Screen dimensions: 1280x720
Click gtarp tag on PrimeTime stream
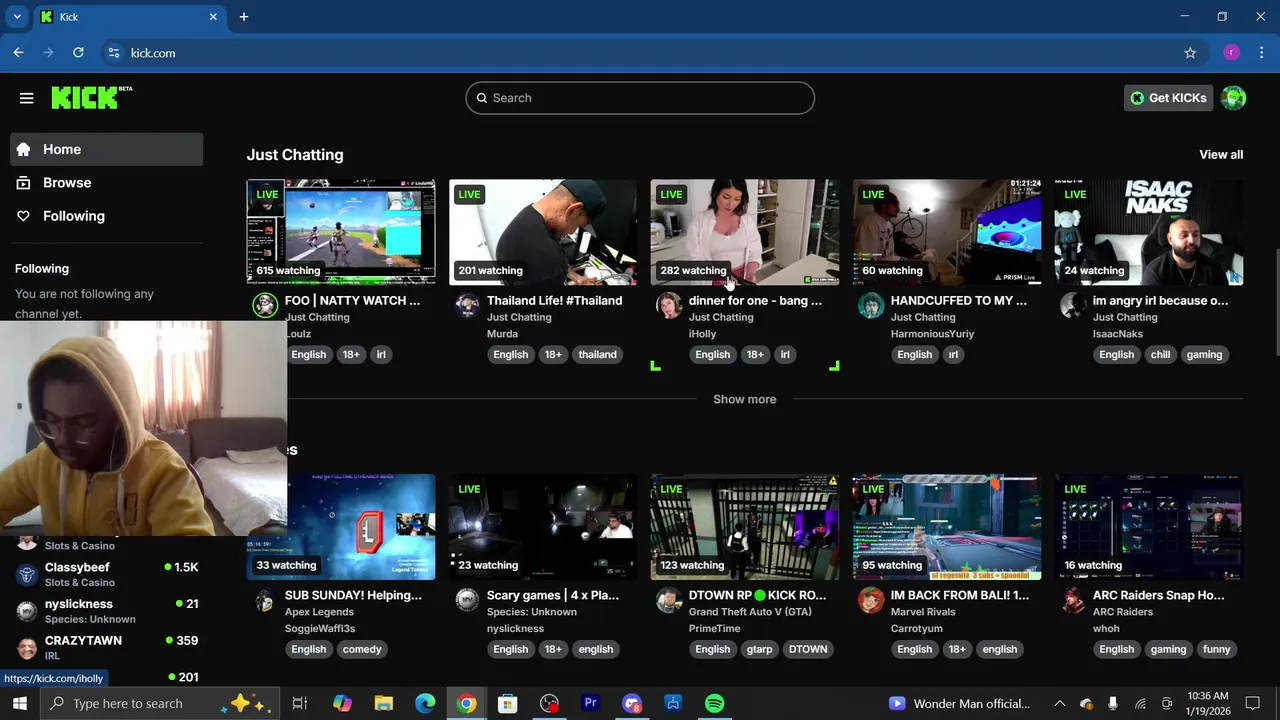[x=759, y=650]
